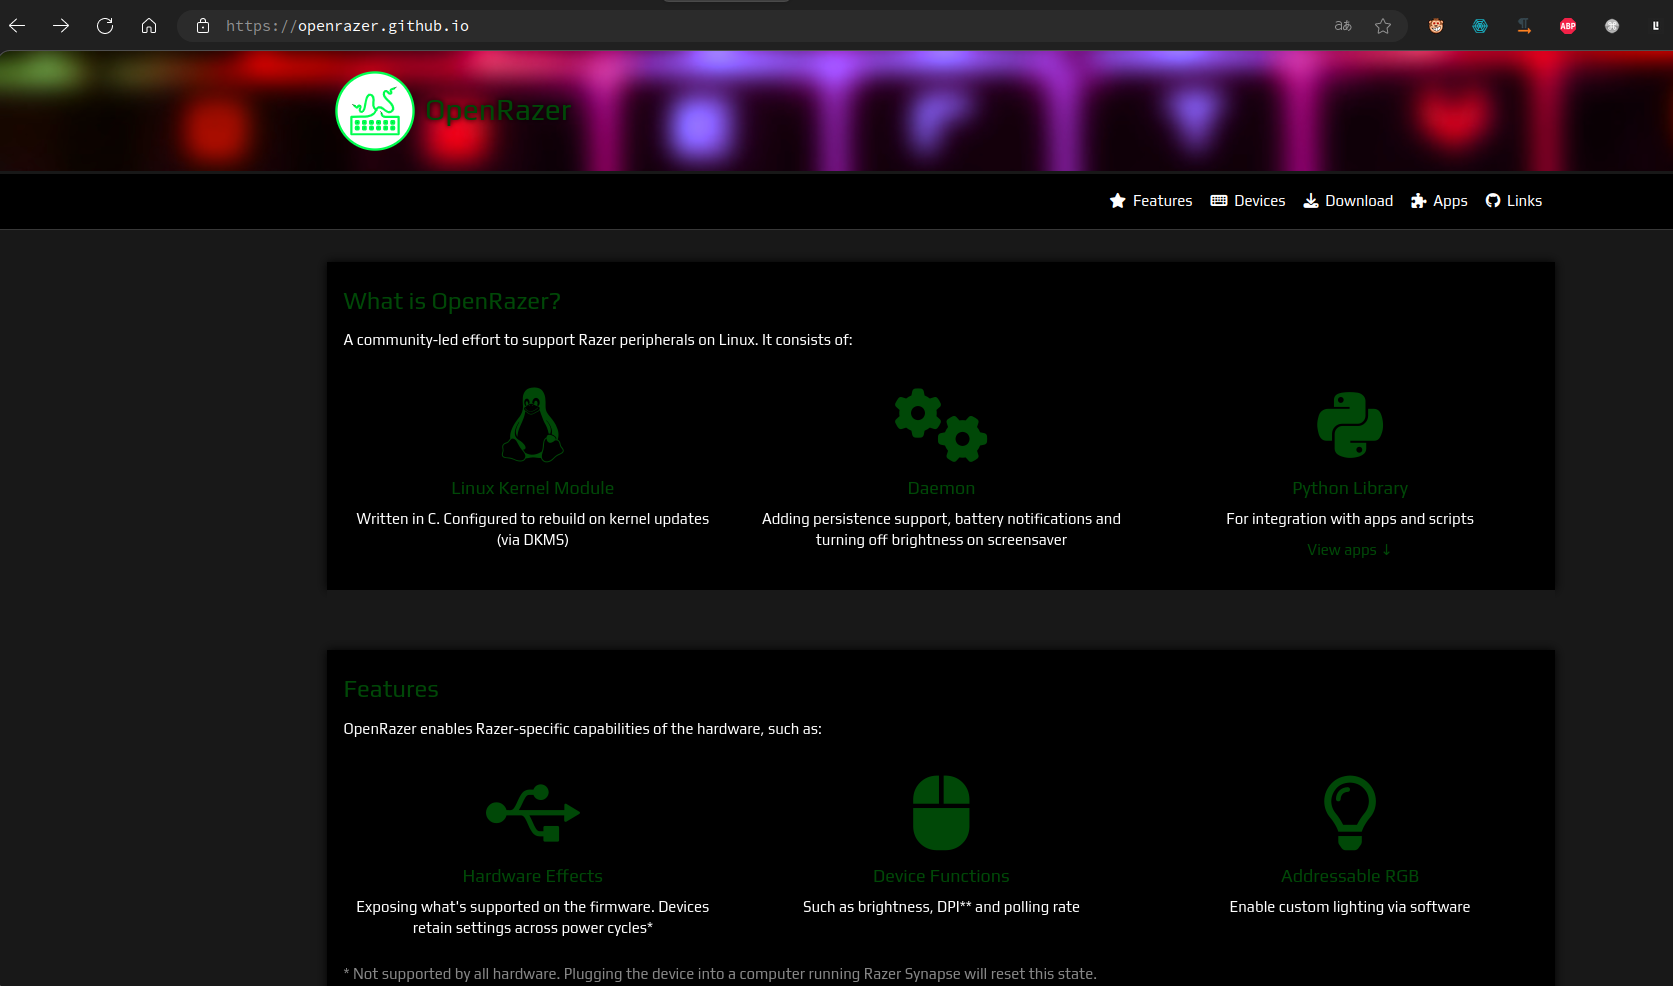
Task: Go to Features in the navigation
Action: point(1151,201)
